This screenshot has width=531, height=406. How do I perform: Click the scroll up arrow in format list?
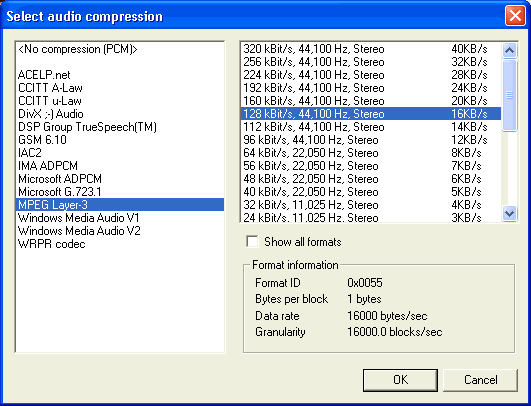[509, 50]
